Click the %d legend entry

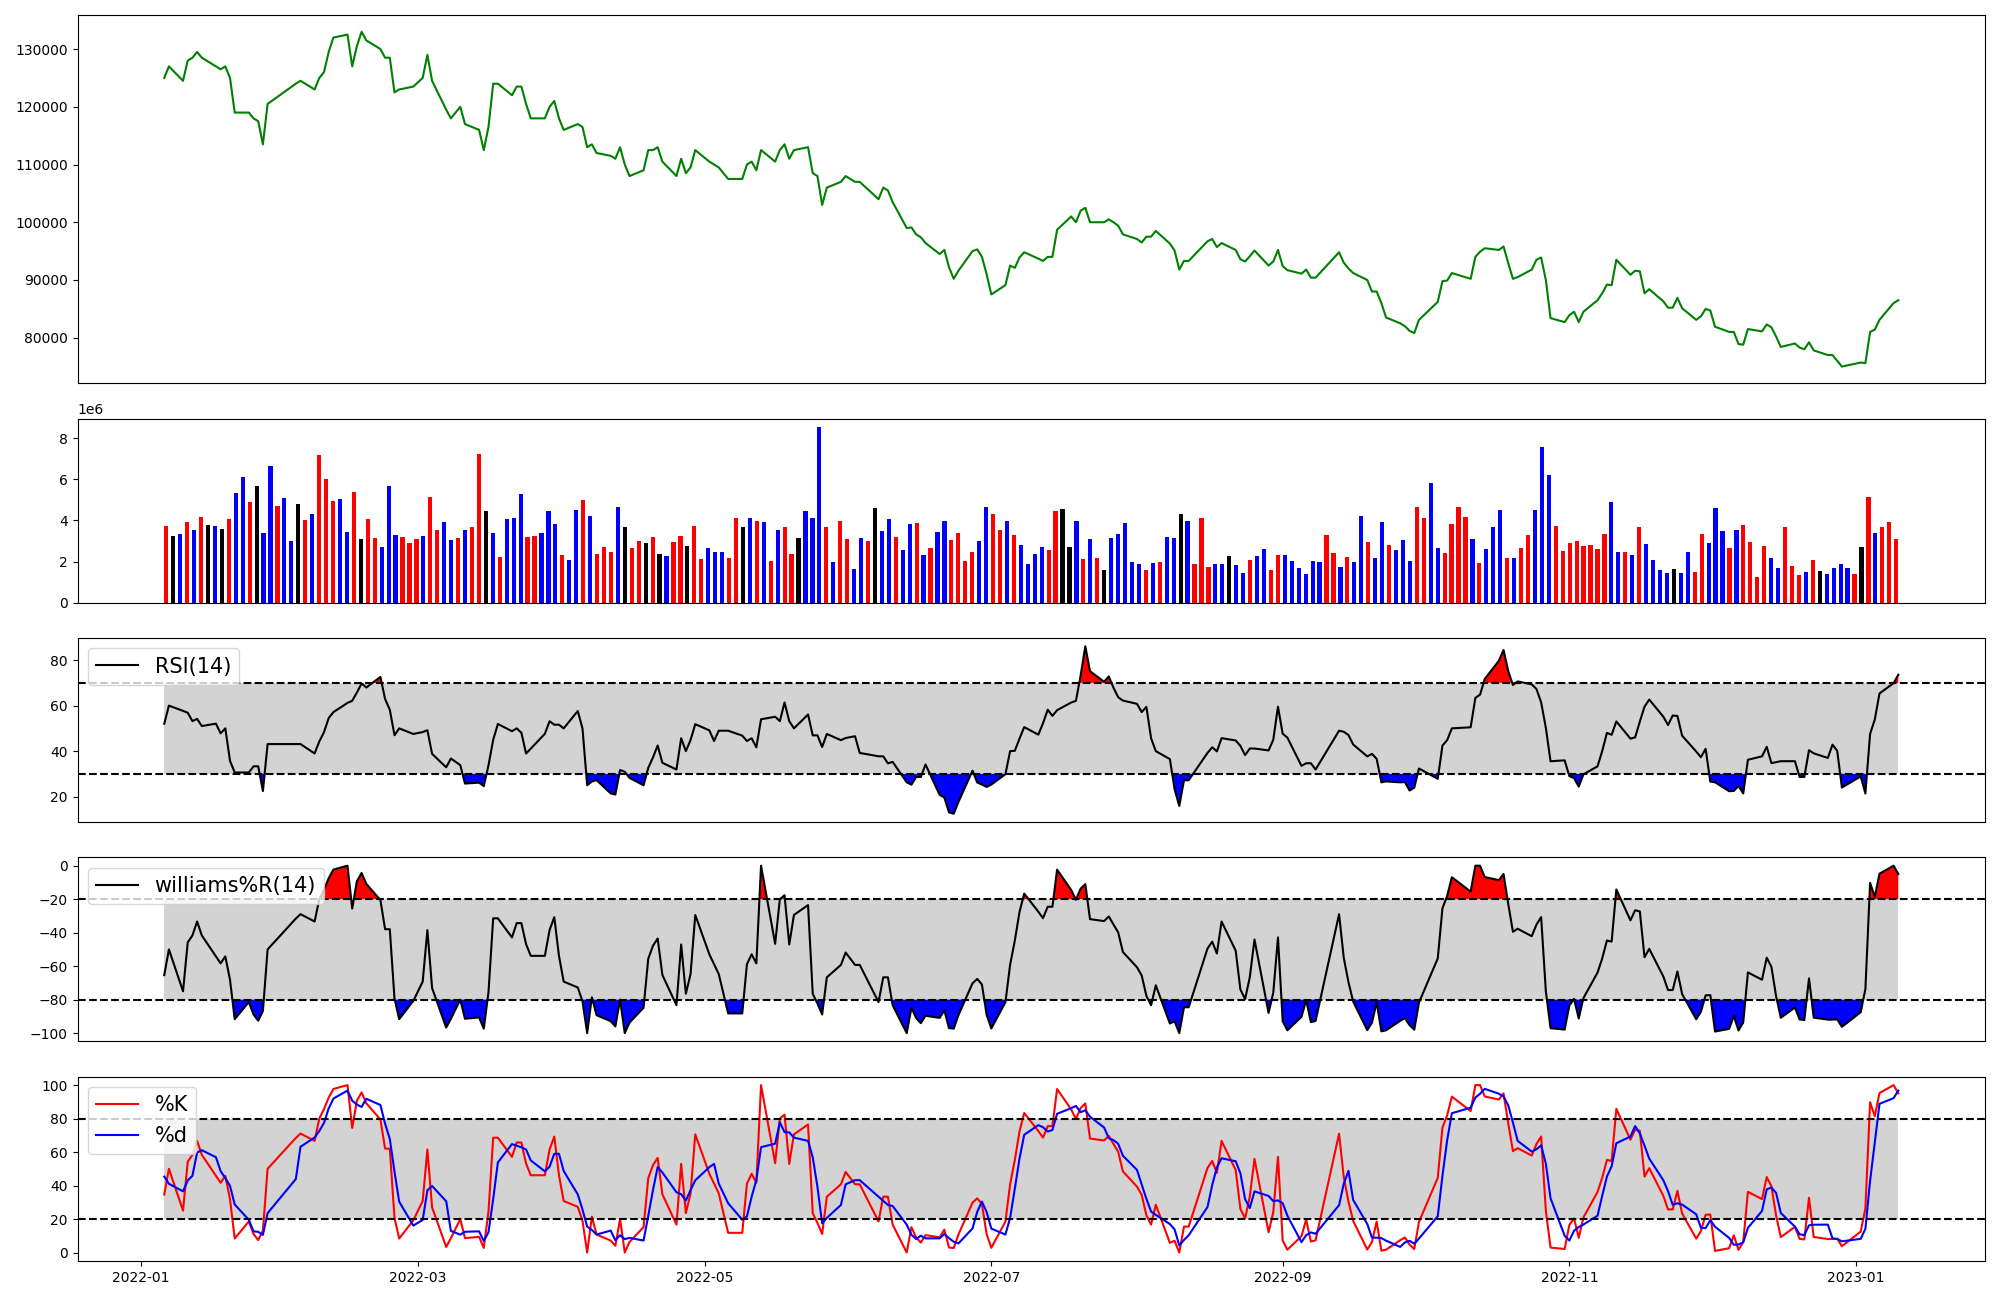(170, 1135)
